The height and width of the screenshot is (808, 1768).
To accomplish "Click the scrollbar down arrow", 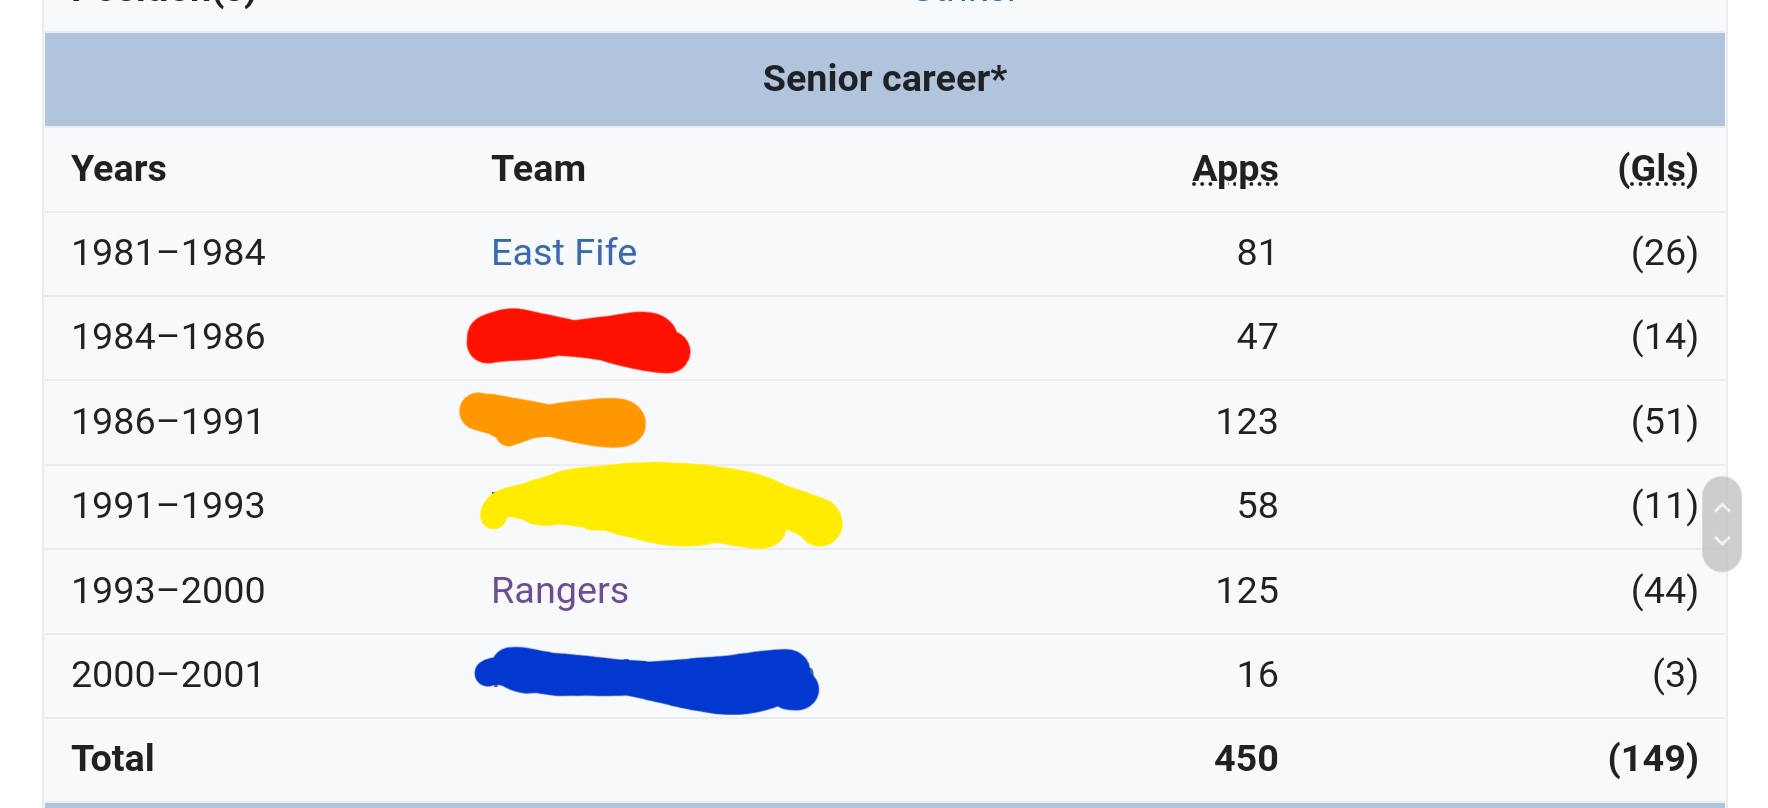I will point(1722,541).
